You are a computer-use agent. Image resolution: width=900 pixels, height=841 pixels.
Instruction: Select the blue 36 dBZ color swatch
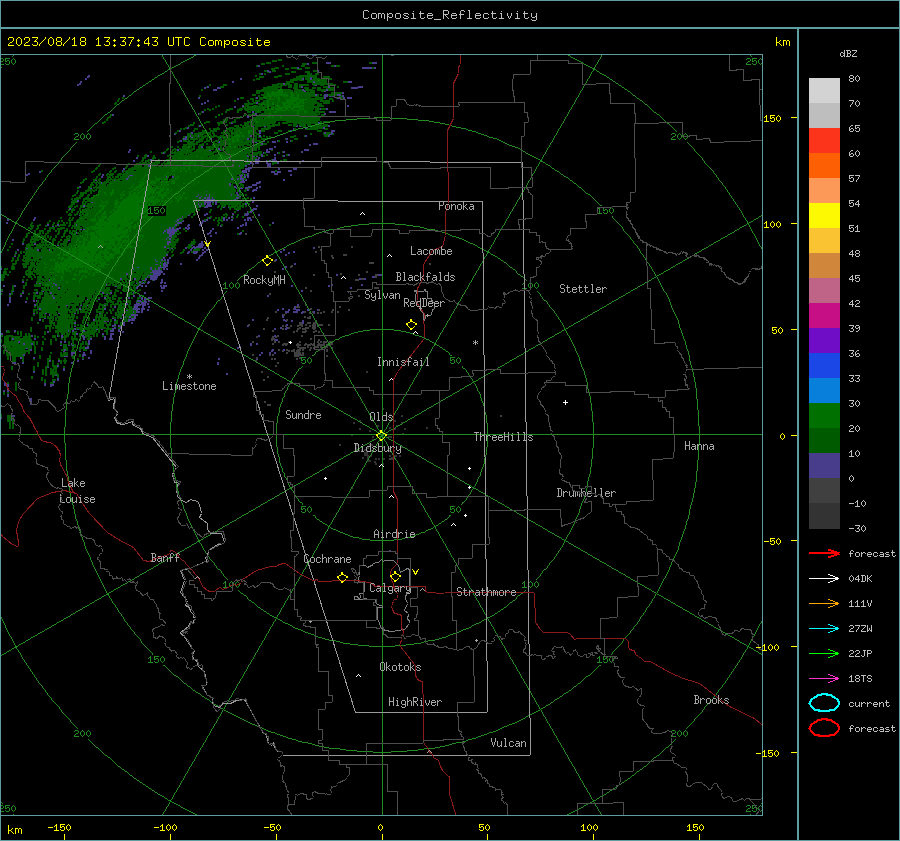click(x=824, y=365)
